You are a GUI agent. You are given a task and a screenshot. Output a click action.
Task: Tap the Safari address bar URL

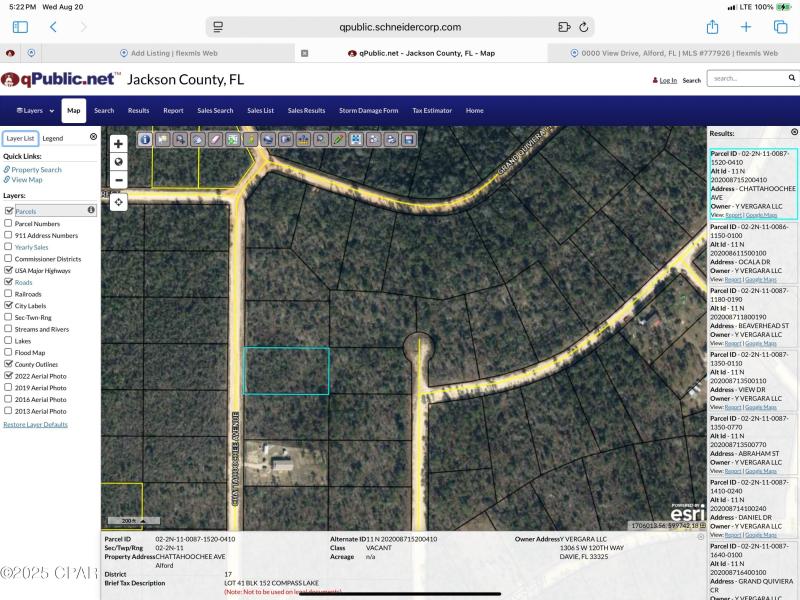(400, 27)
